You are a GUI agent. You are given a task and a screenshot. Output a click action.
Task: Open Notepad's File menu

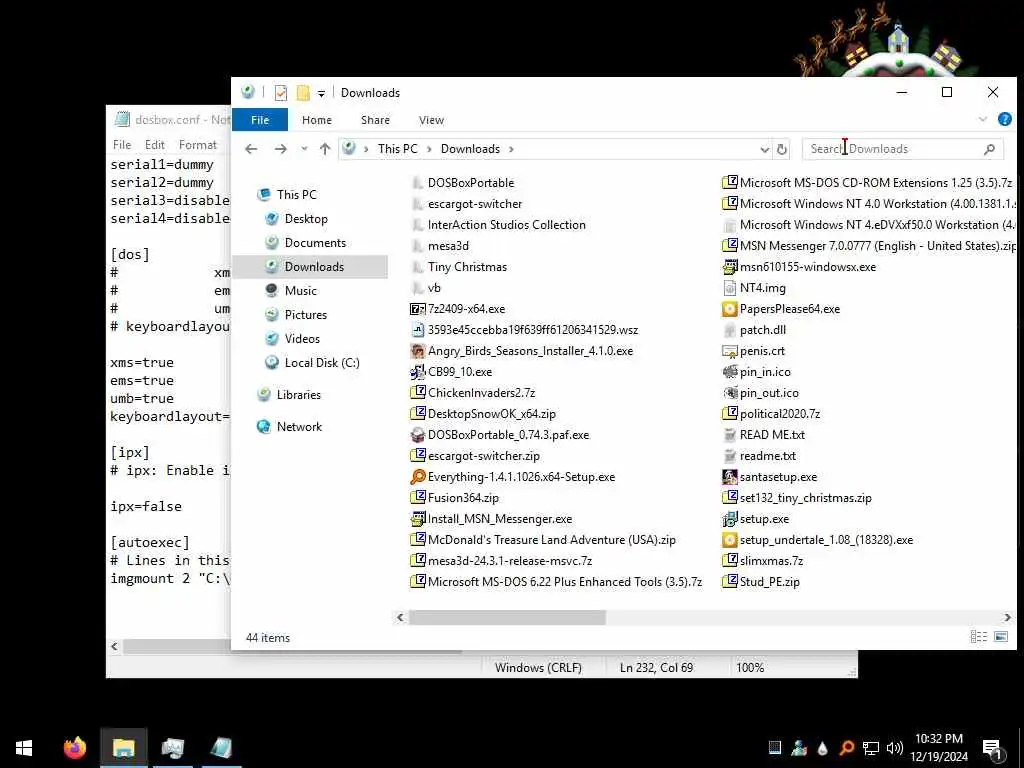122,145
